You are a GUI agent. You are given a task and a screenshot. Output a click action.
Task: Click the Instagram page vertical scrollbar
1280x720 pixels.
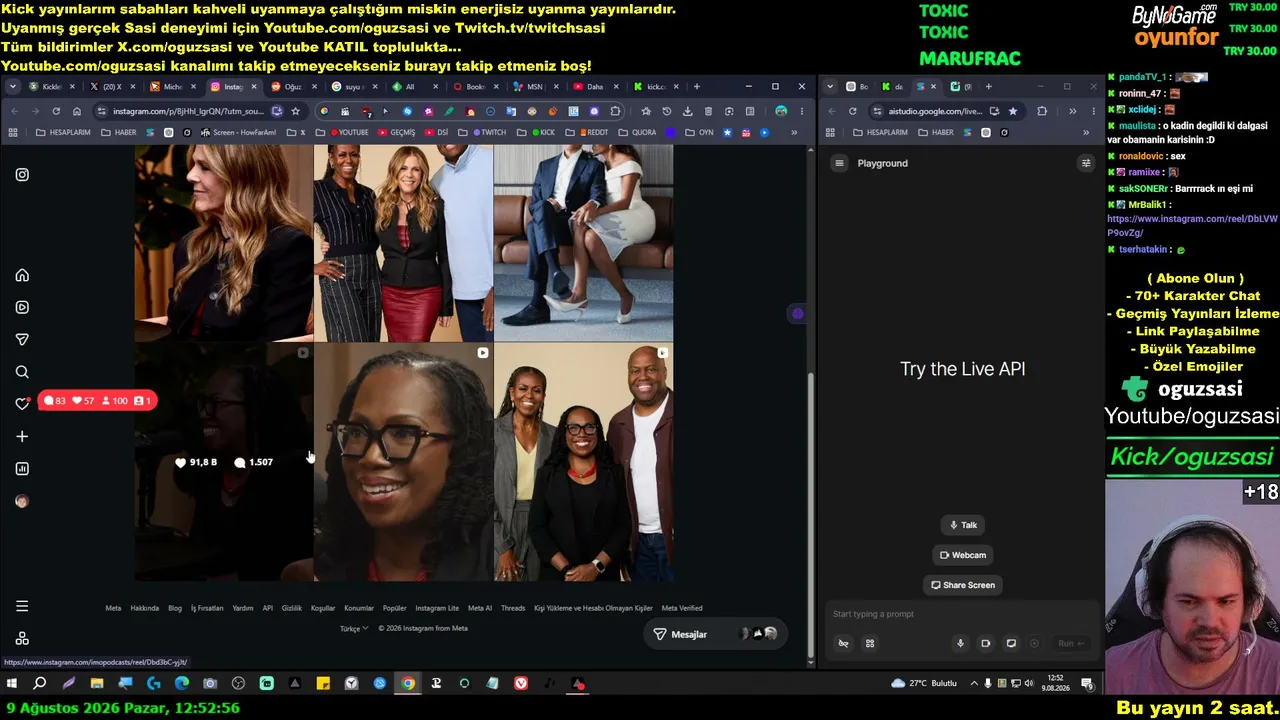click(810, 515)
